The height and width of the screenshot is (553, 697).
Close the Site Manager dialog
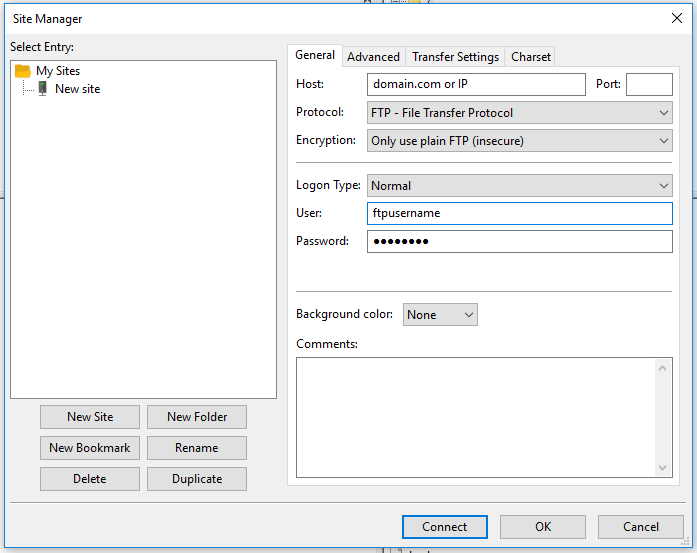coord(677,18)
